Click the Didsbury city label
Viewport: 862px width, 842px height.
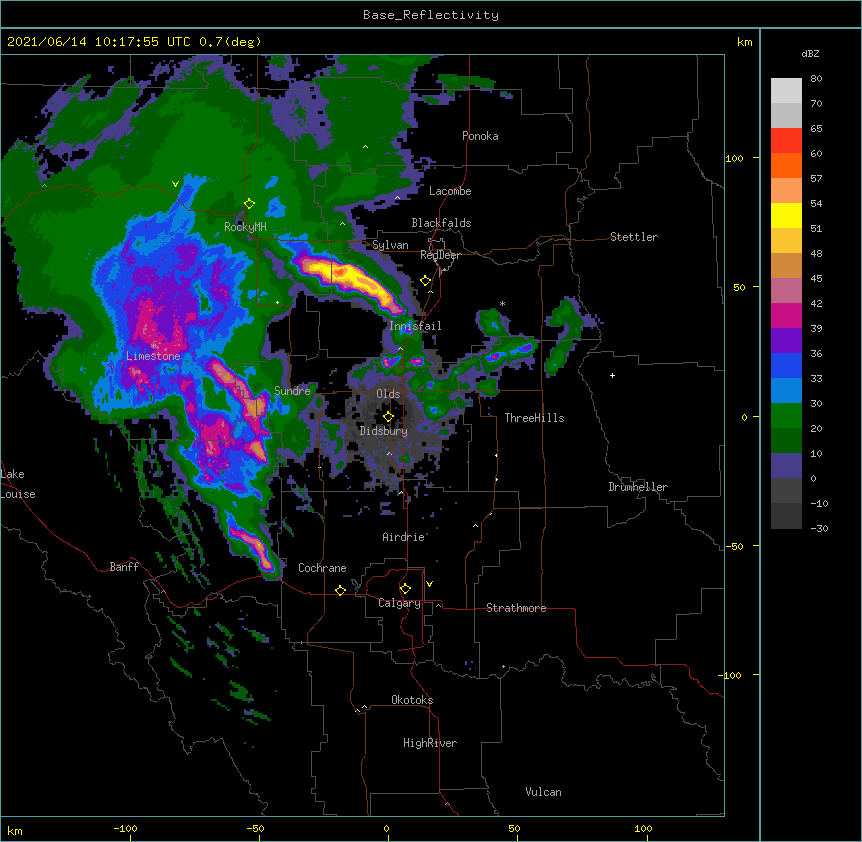384,431
